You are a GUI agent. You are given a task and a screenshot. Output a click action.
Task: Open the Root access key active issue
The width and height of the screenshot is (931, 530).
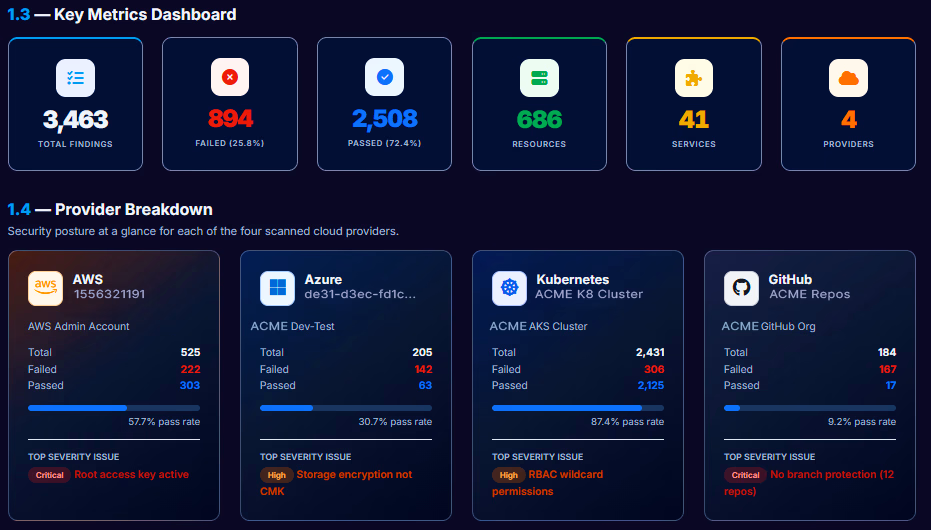click(x=132, y=474)
